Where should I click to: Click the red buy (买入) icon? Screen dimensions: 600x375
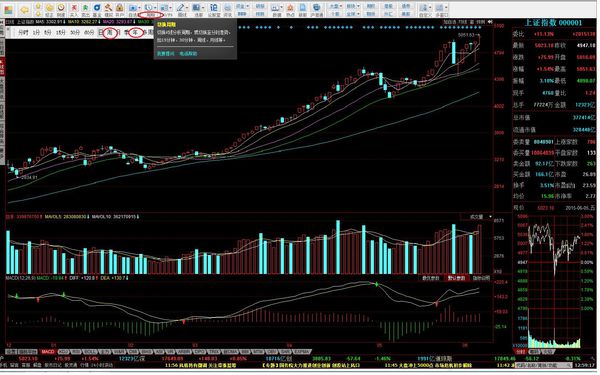[x=74, y=8]
